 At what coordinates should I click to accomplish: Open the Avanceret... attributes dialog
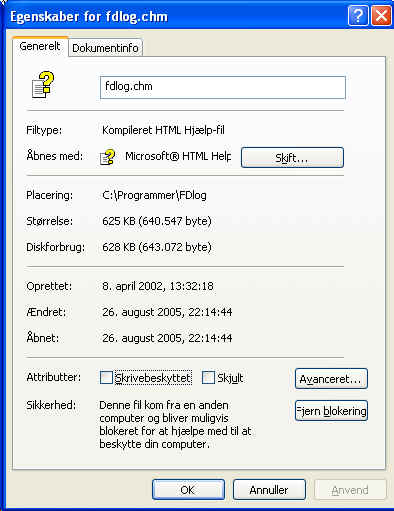(331, 379)
